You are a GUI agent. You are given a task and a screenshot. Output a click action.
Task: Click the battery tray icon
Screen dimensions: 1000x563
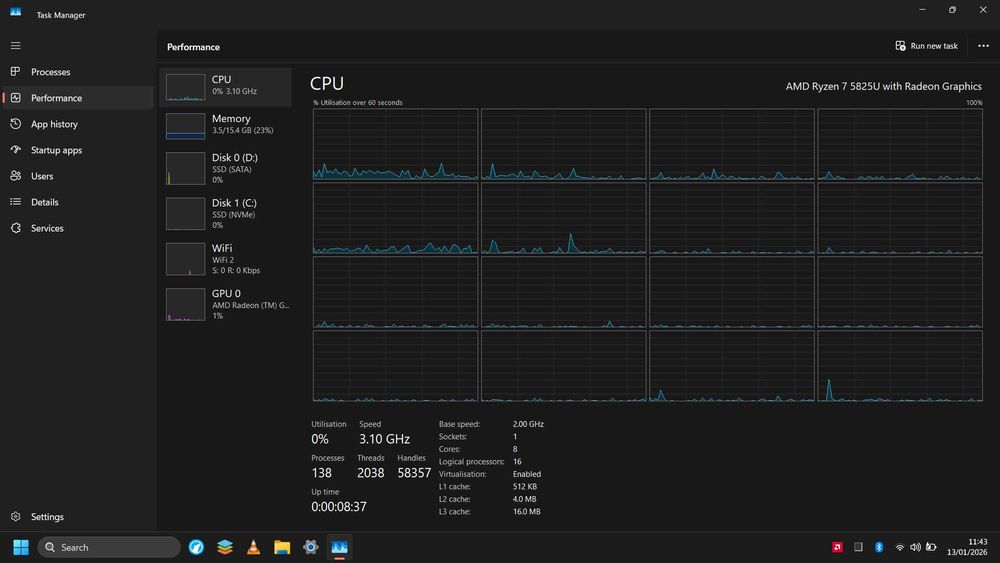(x=931, y=547)
